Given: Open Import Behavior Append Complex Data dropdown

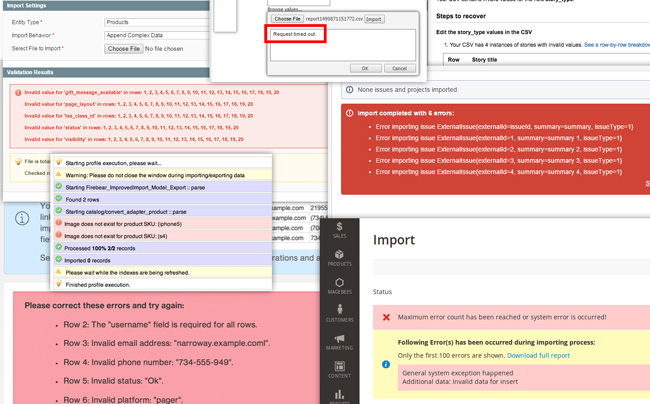Looking at the screenshot, I should pos(157,35).
